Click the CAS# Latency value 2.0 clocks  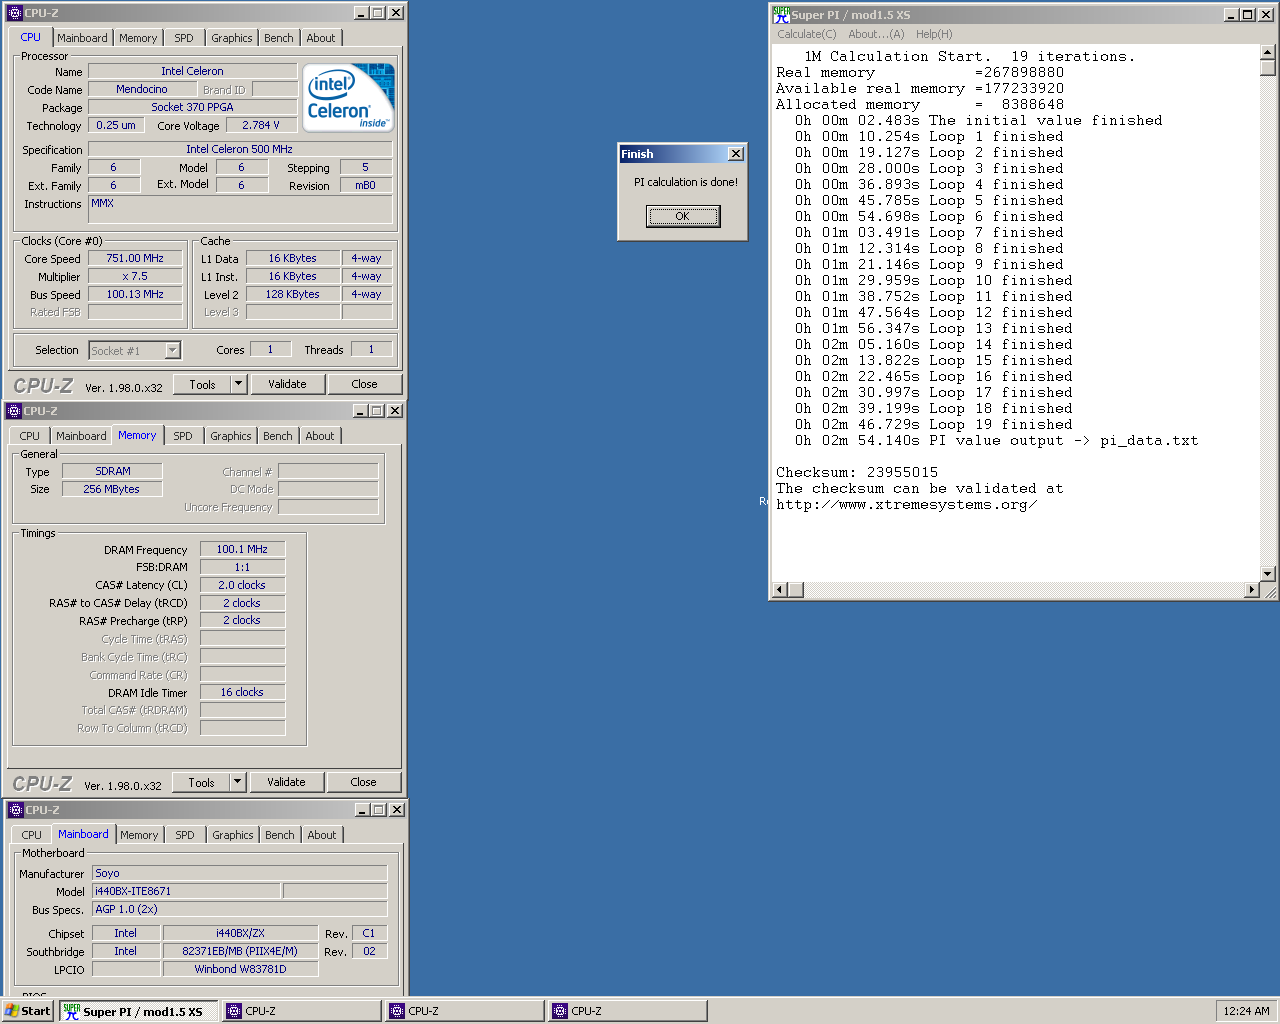click(x=243, y=585)
